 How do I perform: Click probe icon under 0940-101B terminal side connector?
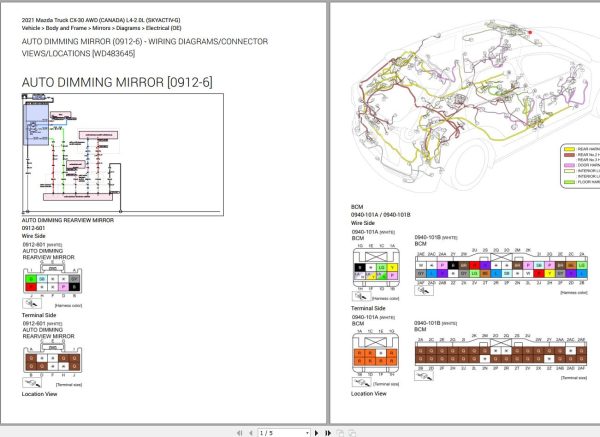click(x=424, y=376)
